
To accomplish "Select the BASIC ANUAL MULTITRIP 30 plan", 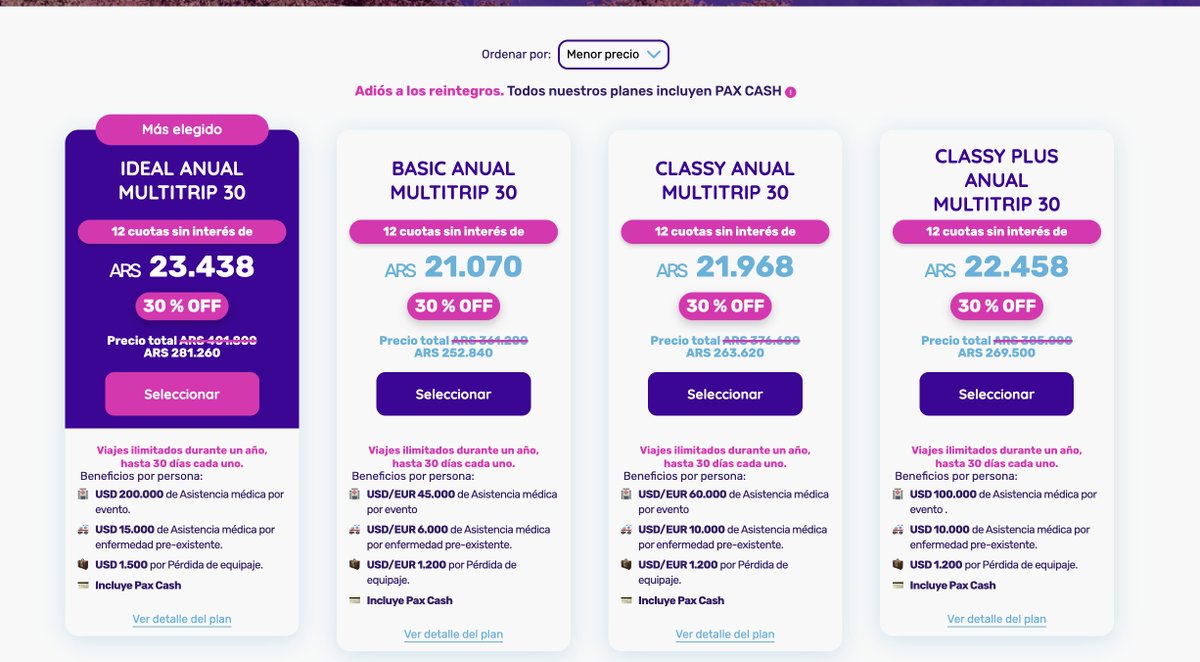I will (453, 394).
